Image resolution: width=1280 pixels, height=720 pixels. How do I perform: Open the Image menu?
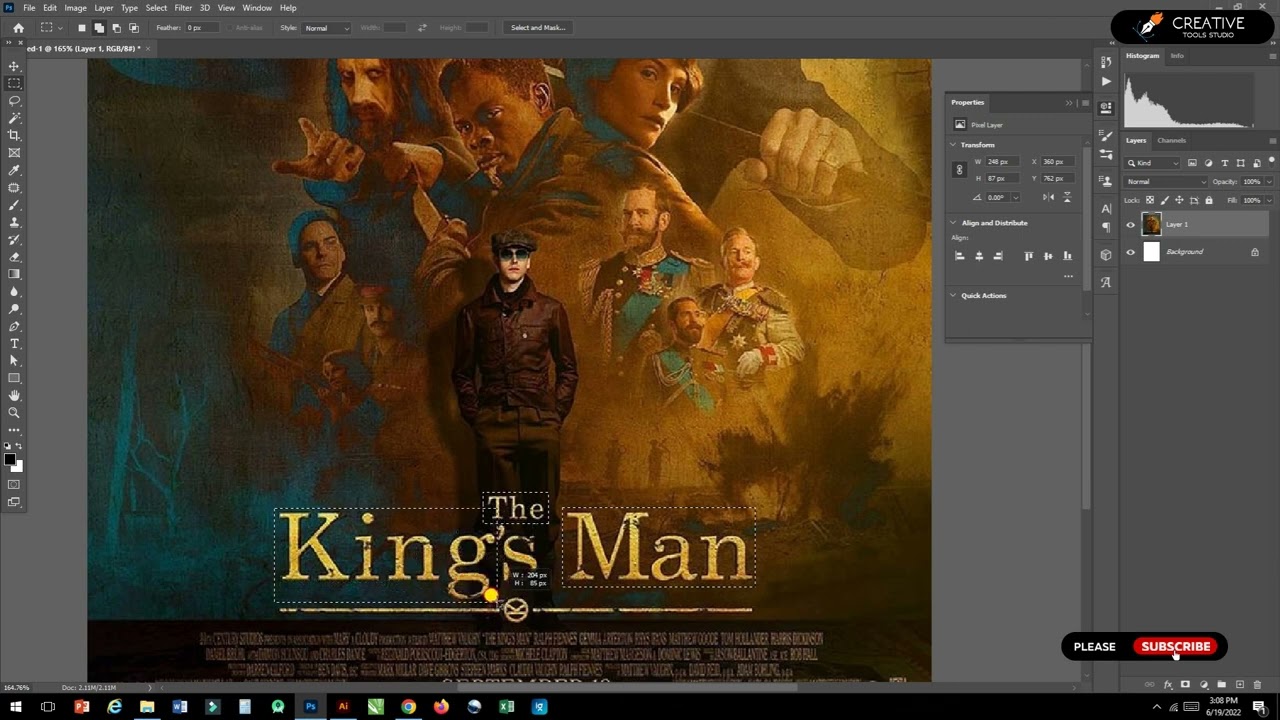click(75, 8)
